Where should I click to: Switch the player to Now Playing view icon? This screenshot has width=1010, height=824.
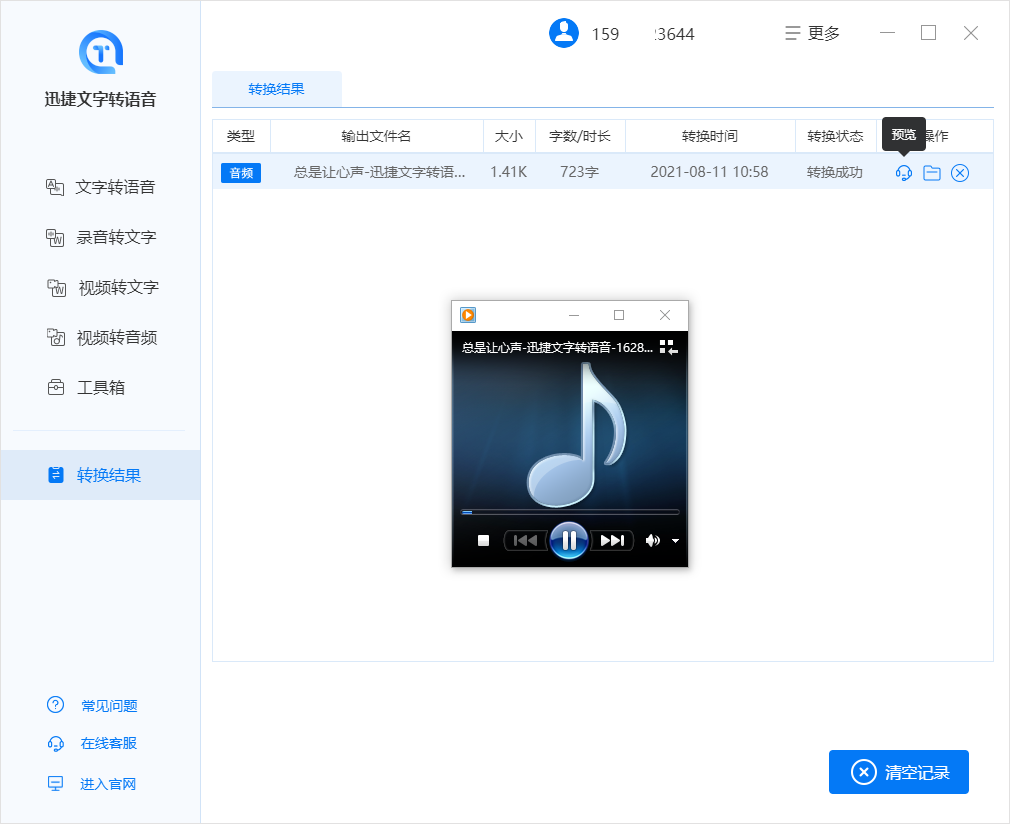tap(669, 347)
